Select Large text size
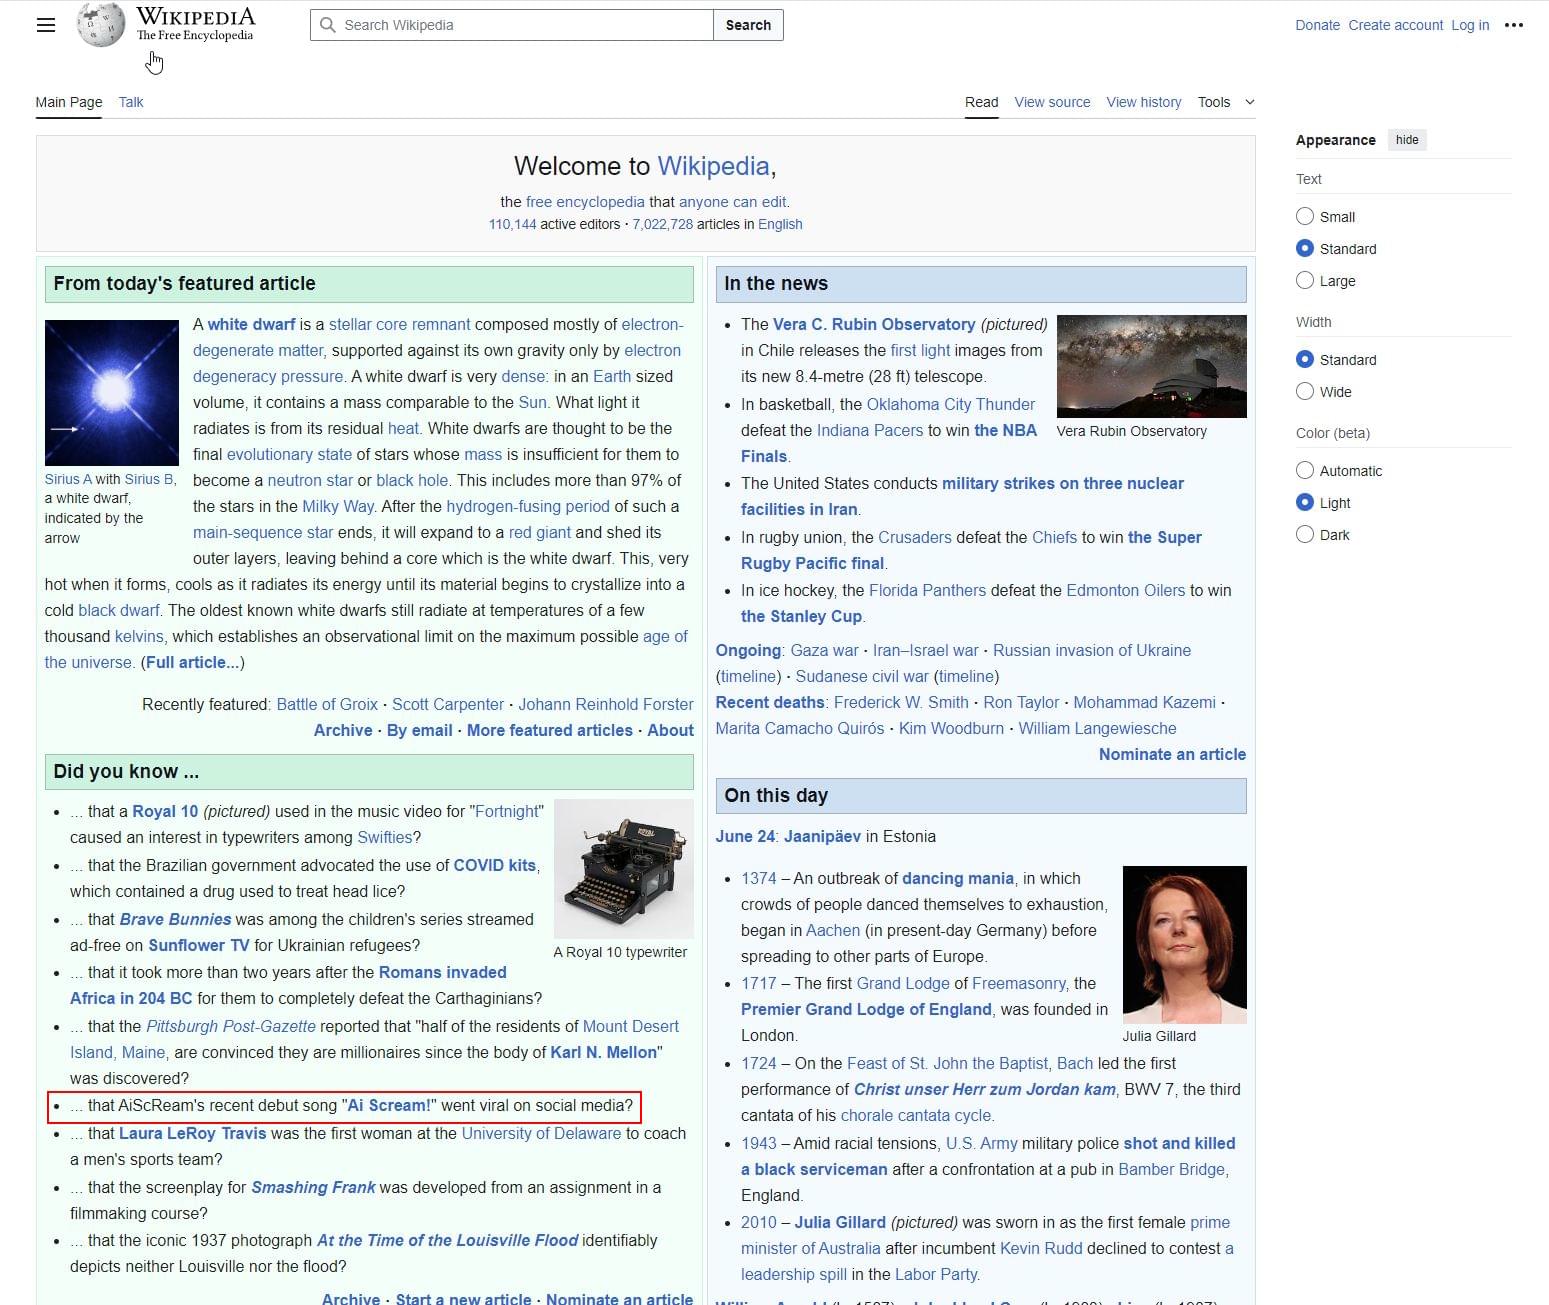 1305,280
